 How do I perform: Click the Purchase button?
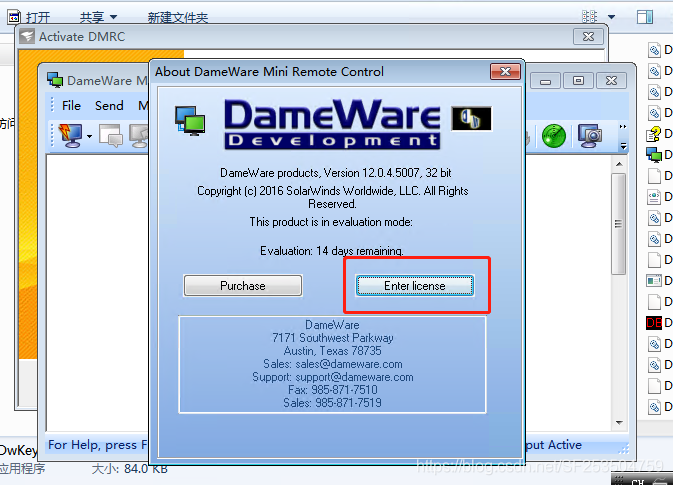click(x=243, y=286)
